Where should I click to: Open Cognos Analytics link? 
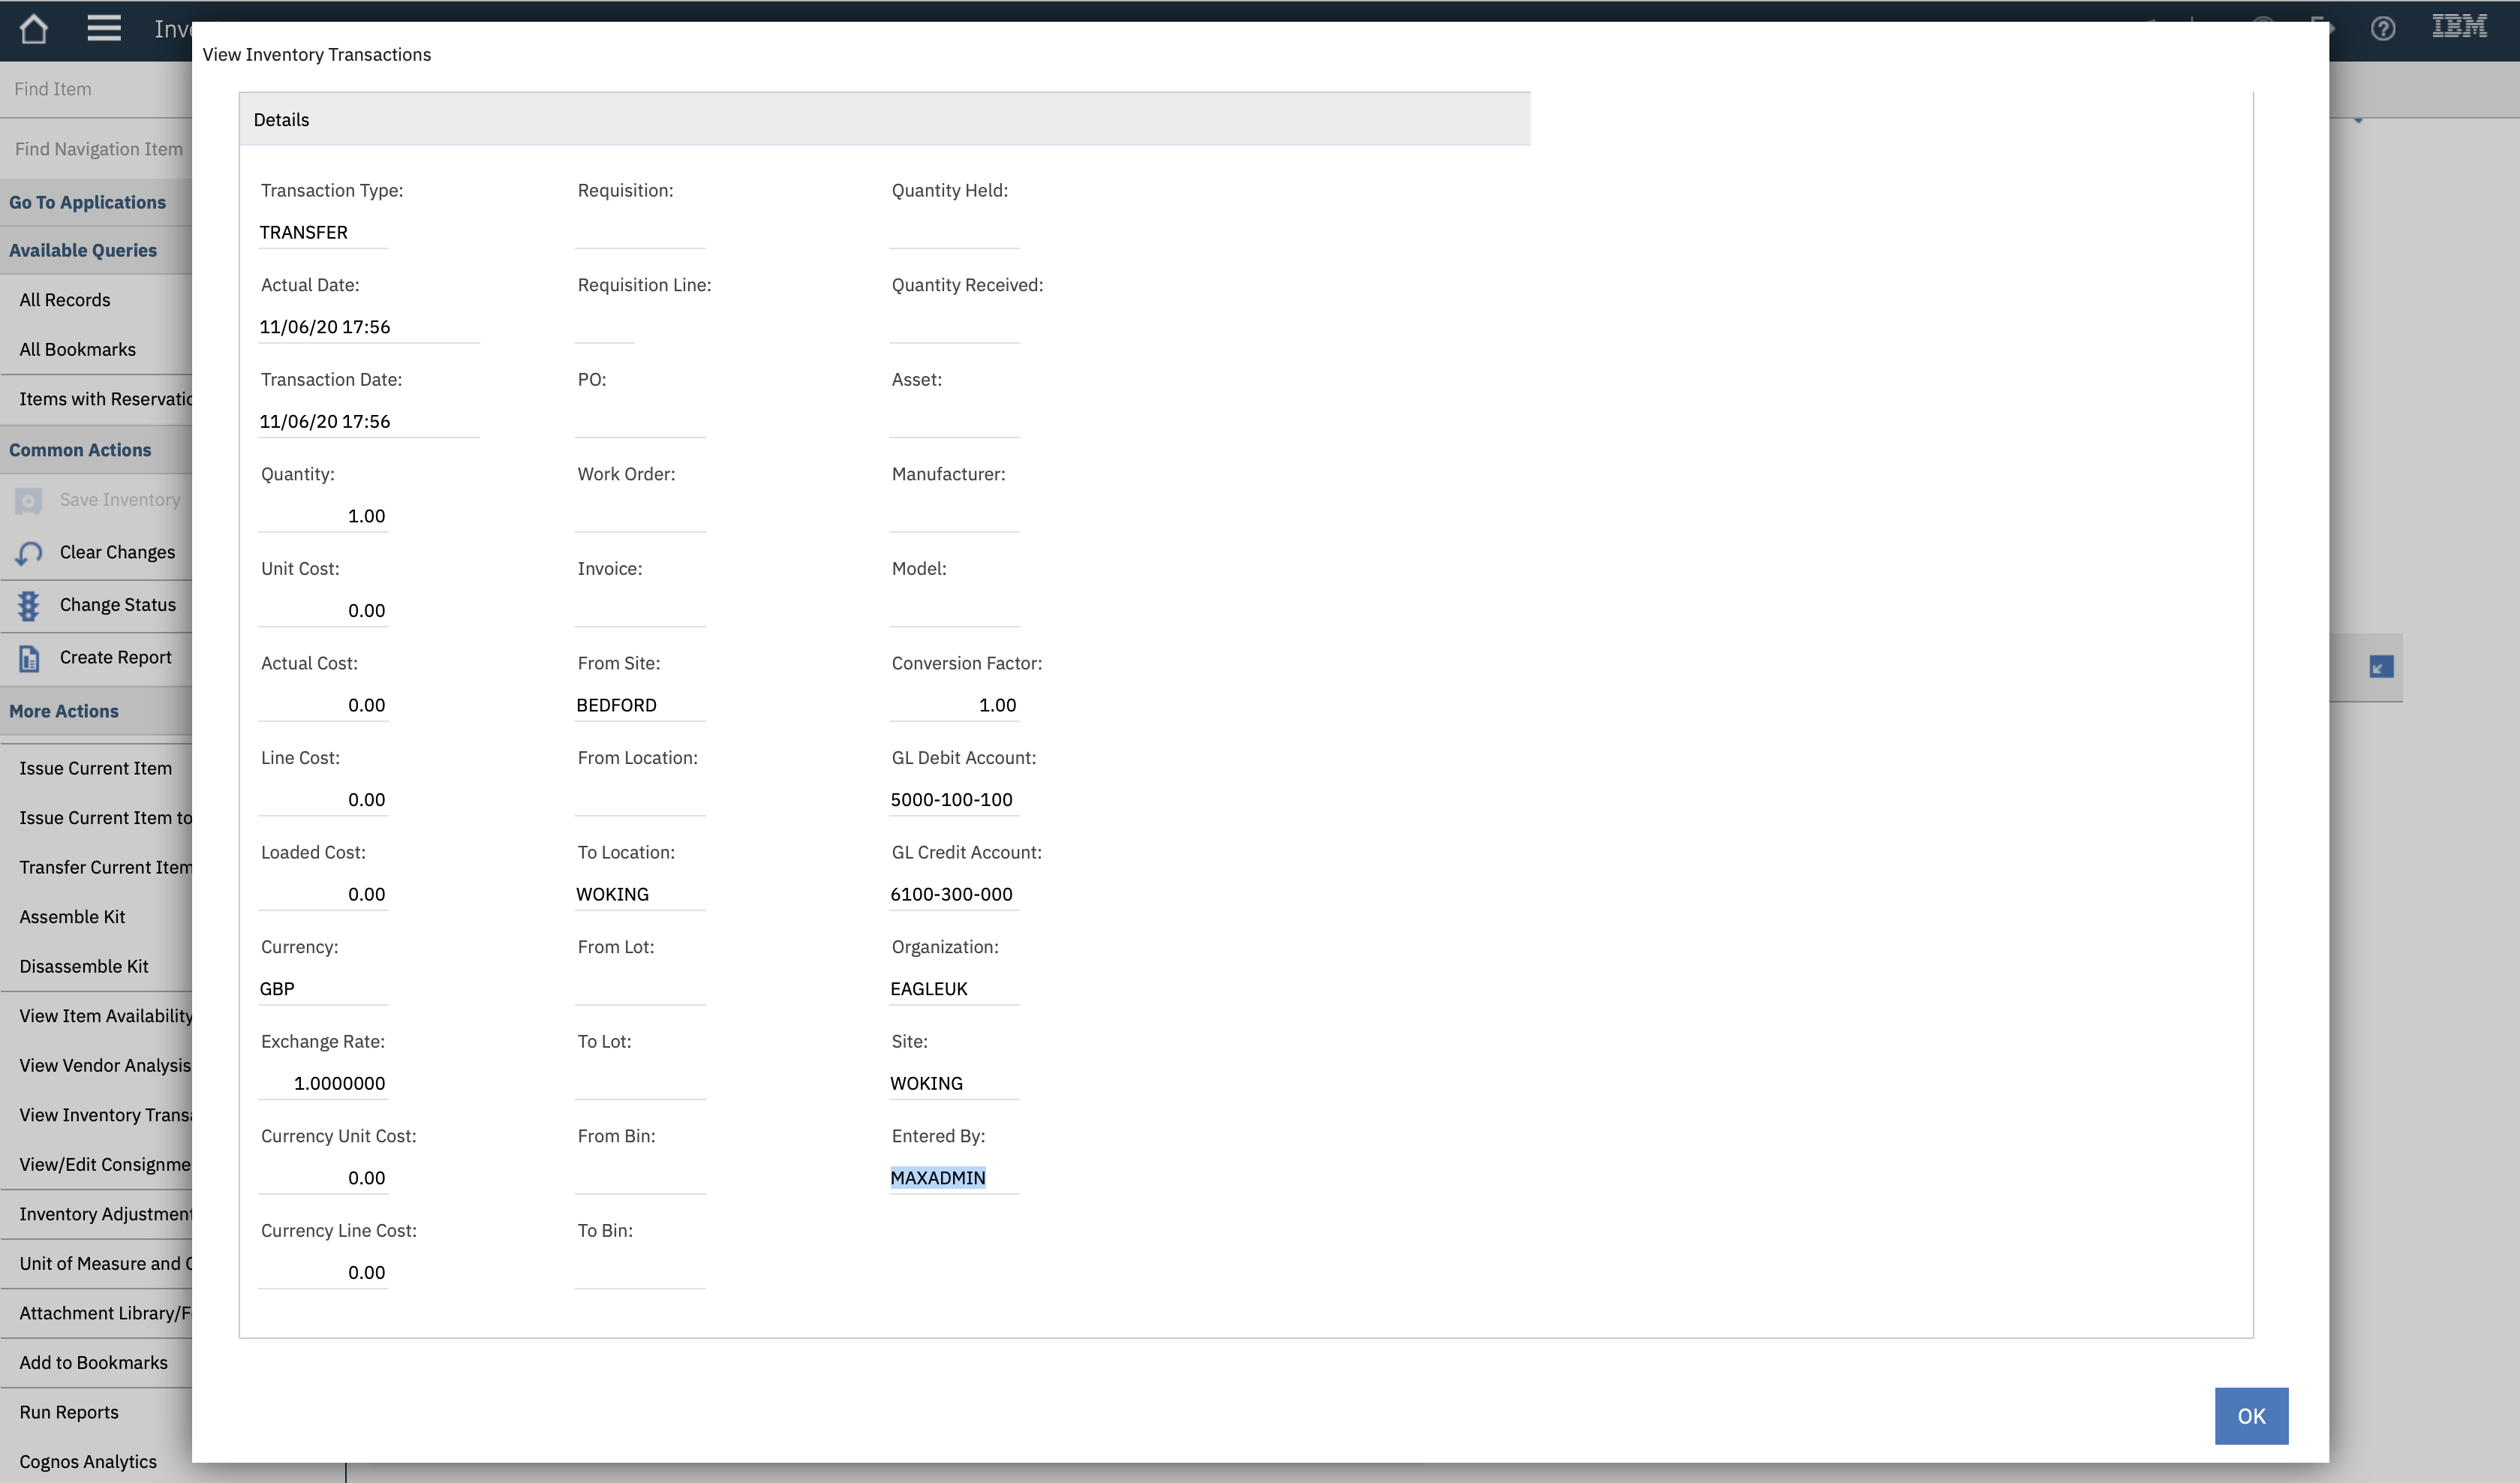coord(88,1461)
